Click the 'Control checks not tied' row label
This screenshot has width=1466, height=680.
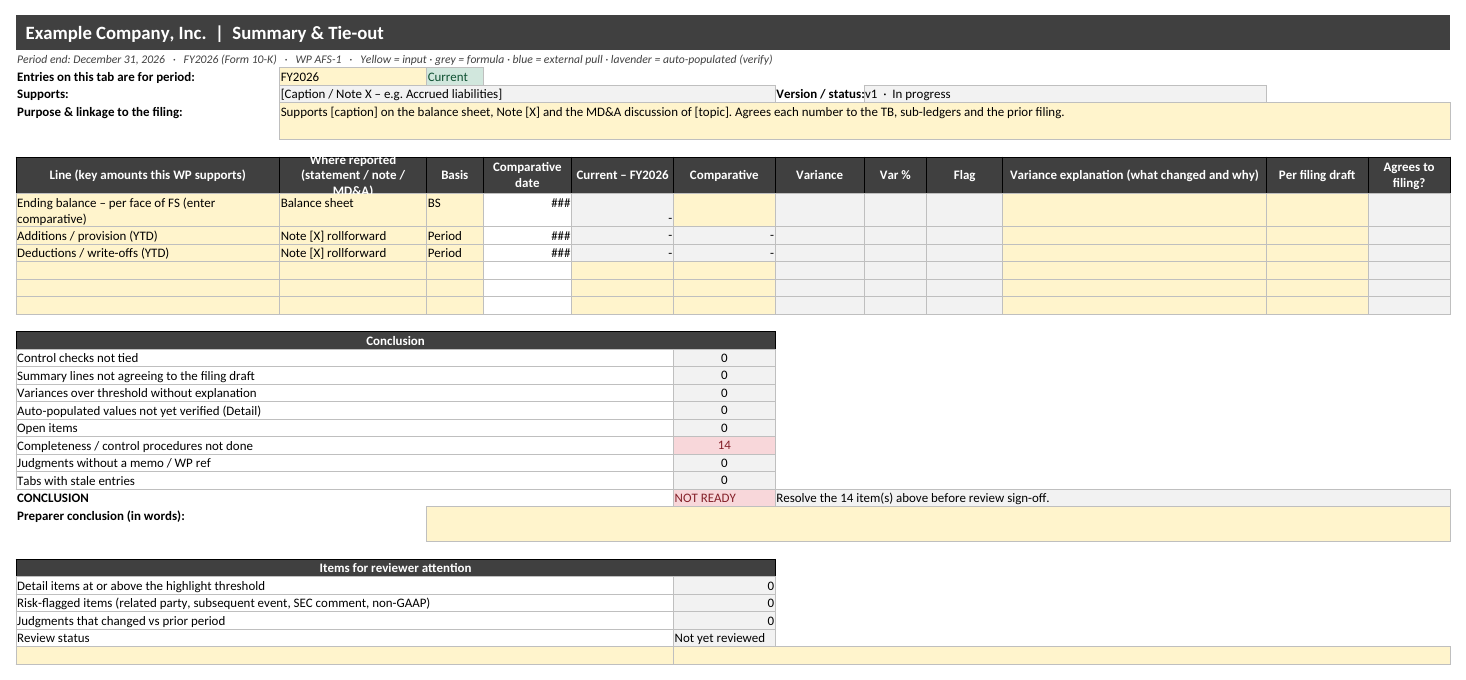[345, 358]
